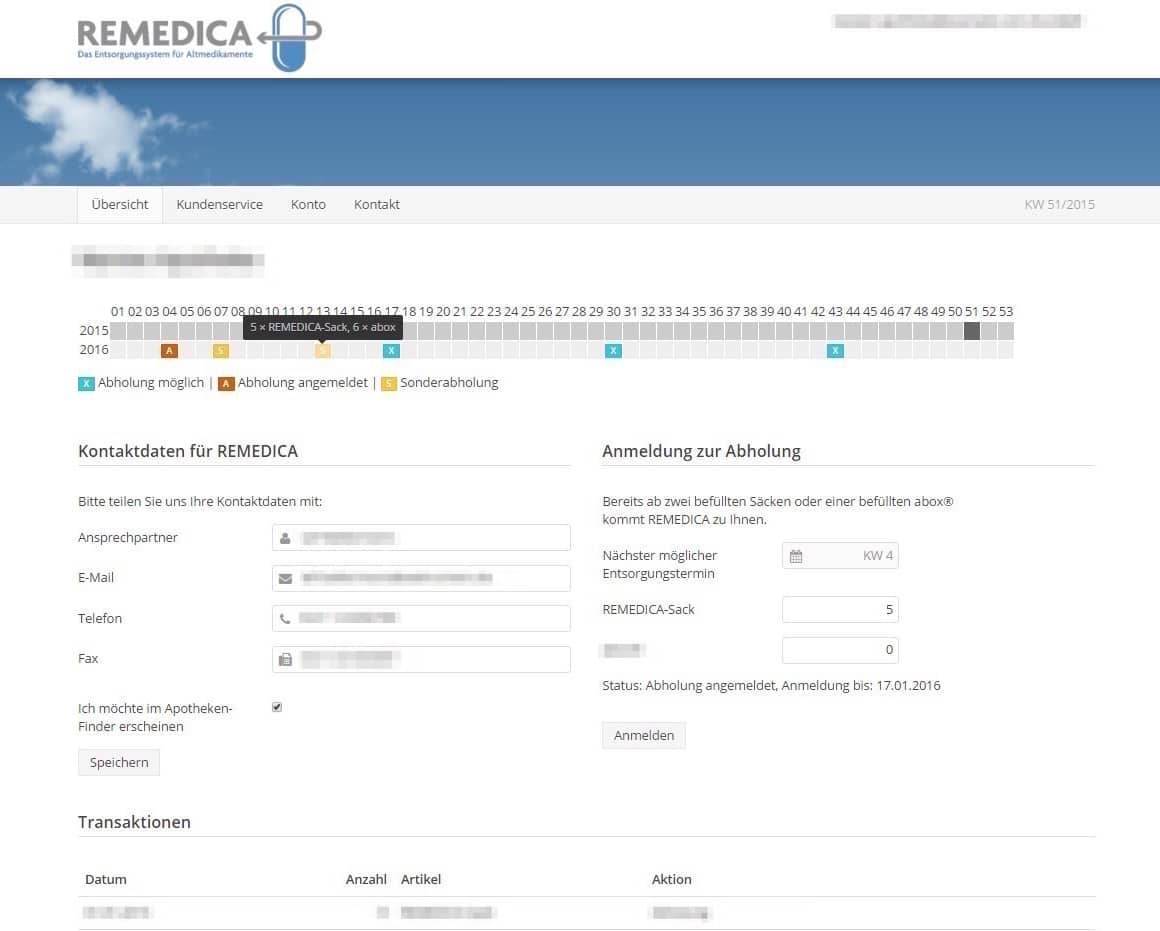Navigate to the Kontakt page

point(377,204)
